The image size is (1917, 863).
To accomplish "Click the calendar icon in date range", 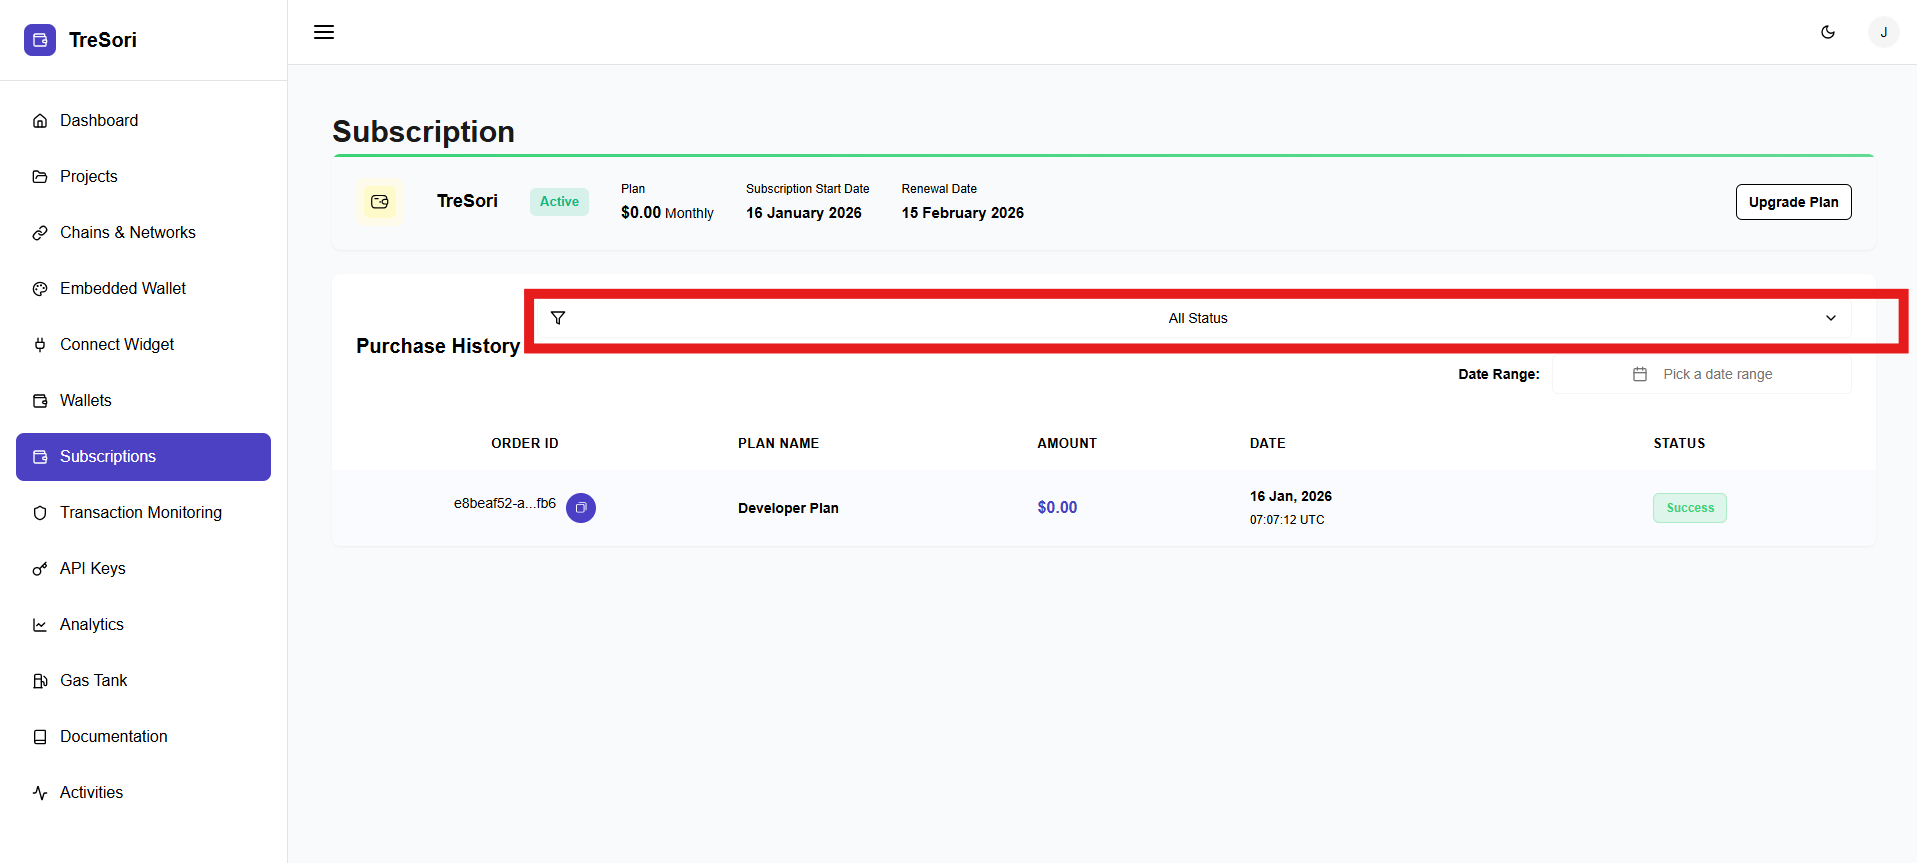I will click(x=1640, y=374).
